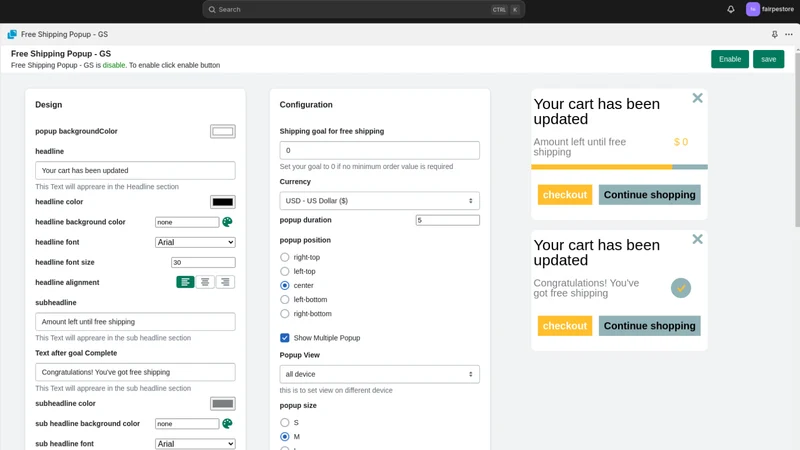This screenshot has width=800, height=450.
Task: Open subheadline color swatch
Action: click(223, 404)
